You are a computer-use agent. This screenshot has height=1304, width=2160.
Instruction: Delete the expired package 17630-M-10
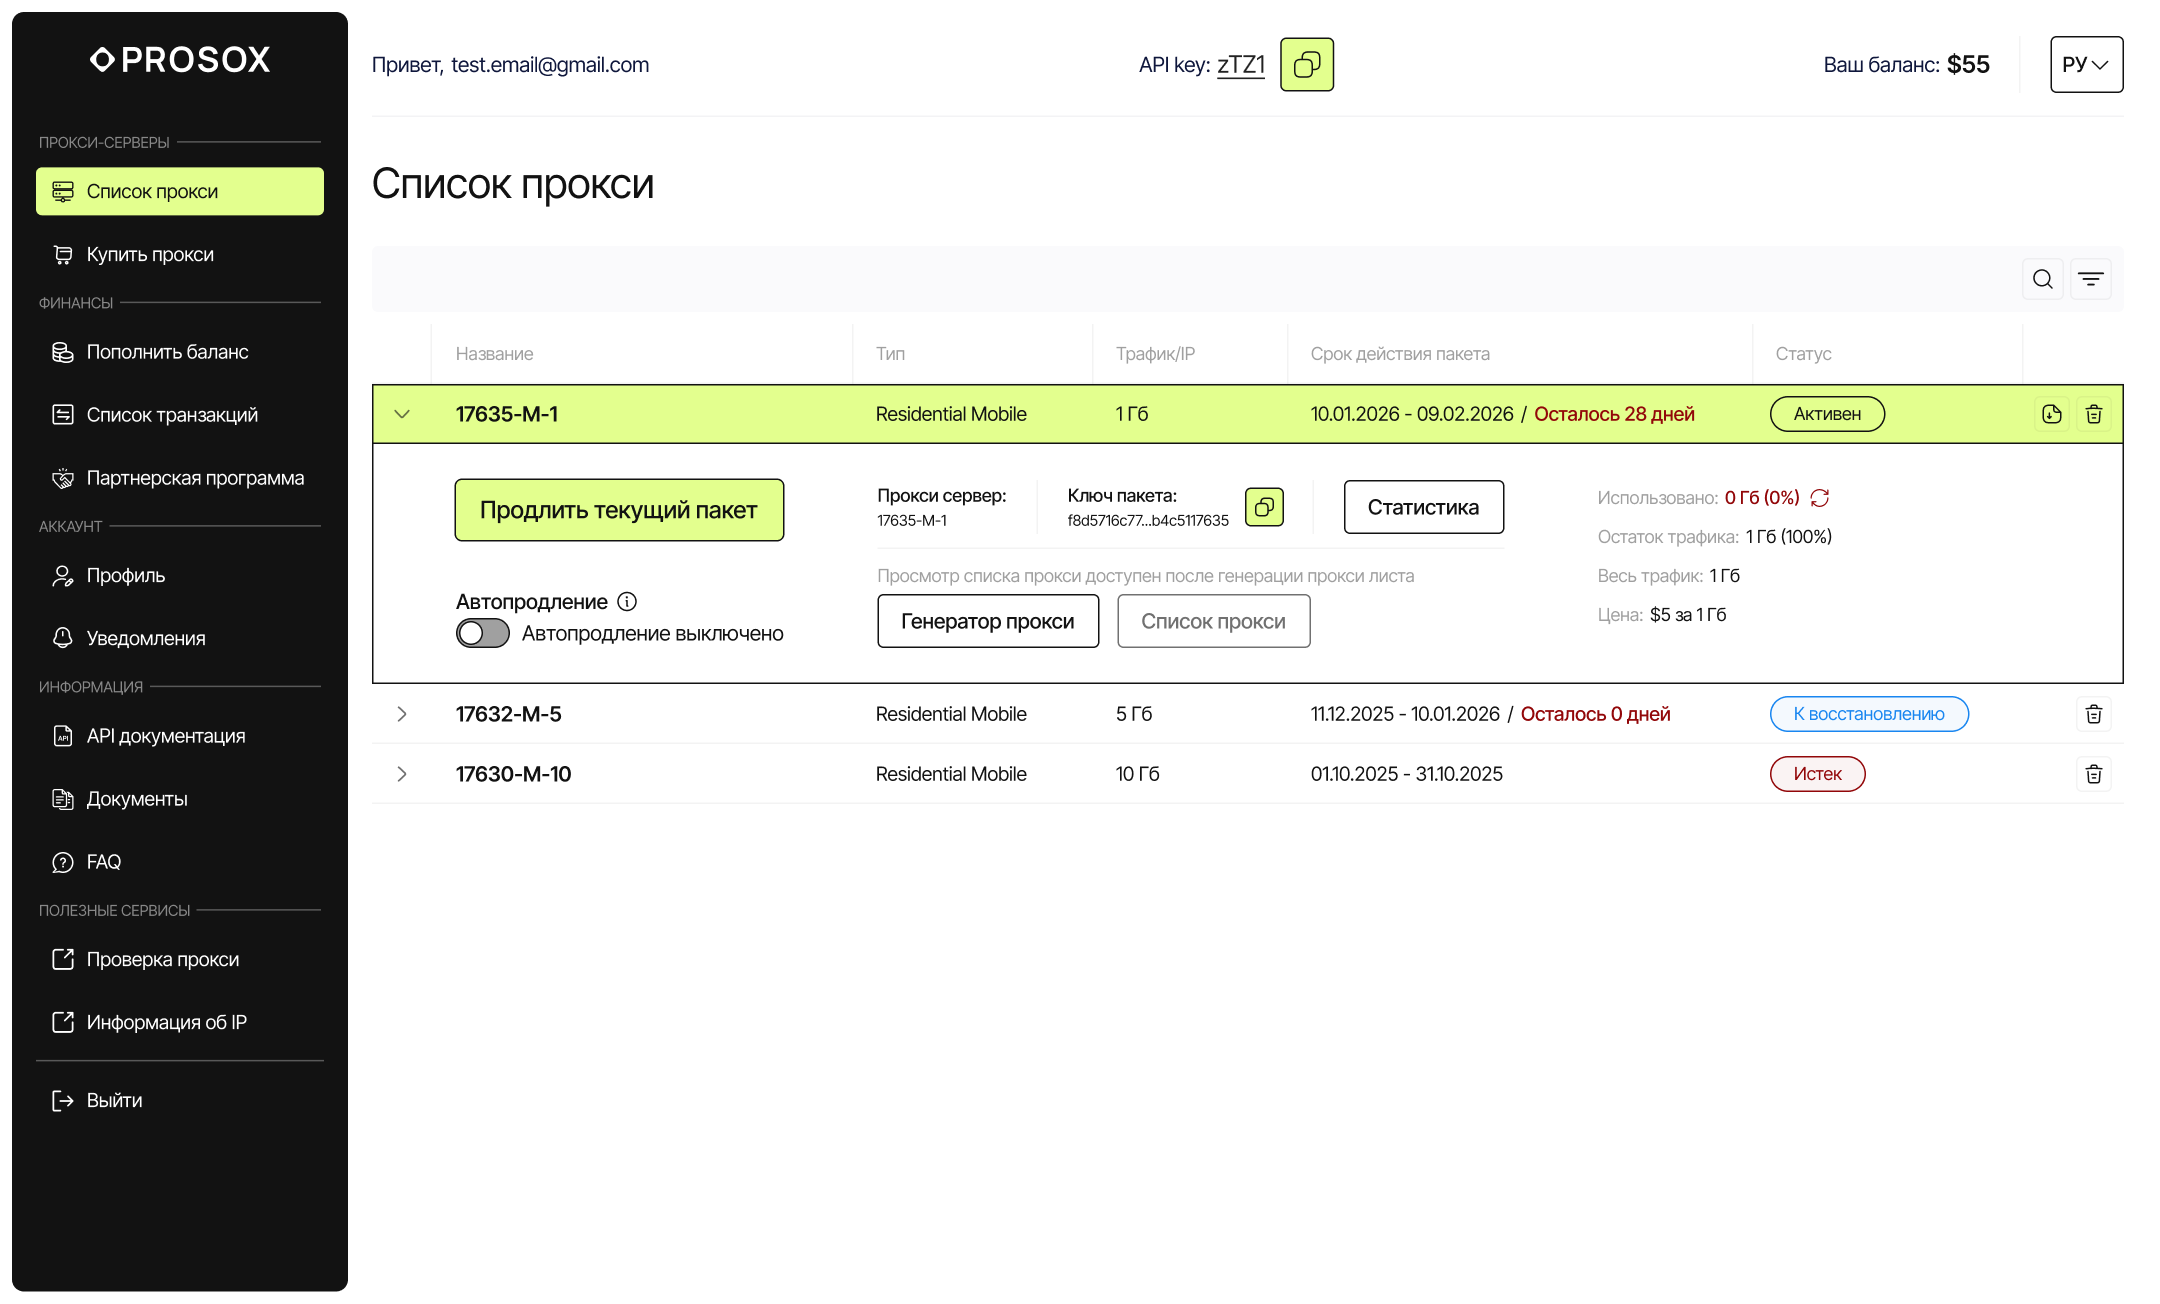(x=2093, y=773)
